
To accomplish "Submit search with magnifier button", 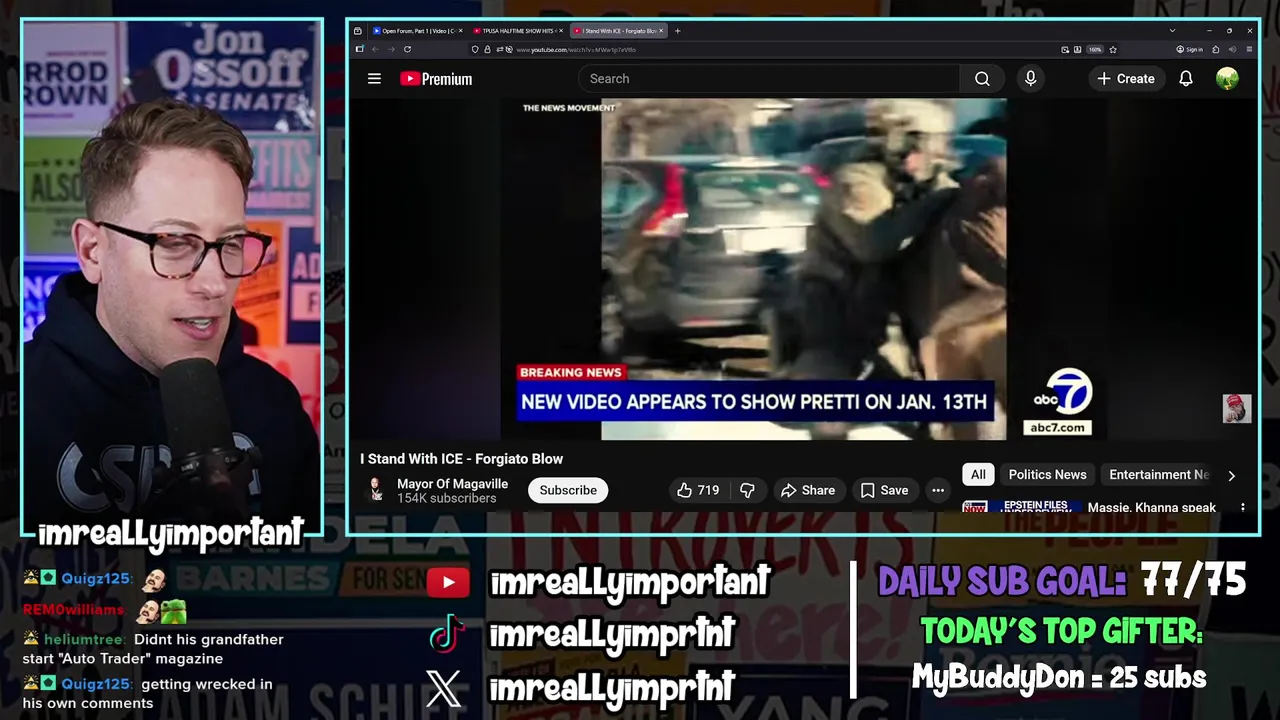I will pos(982,78).
